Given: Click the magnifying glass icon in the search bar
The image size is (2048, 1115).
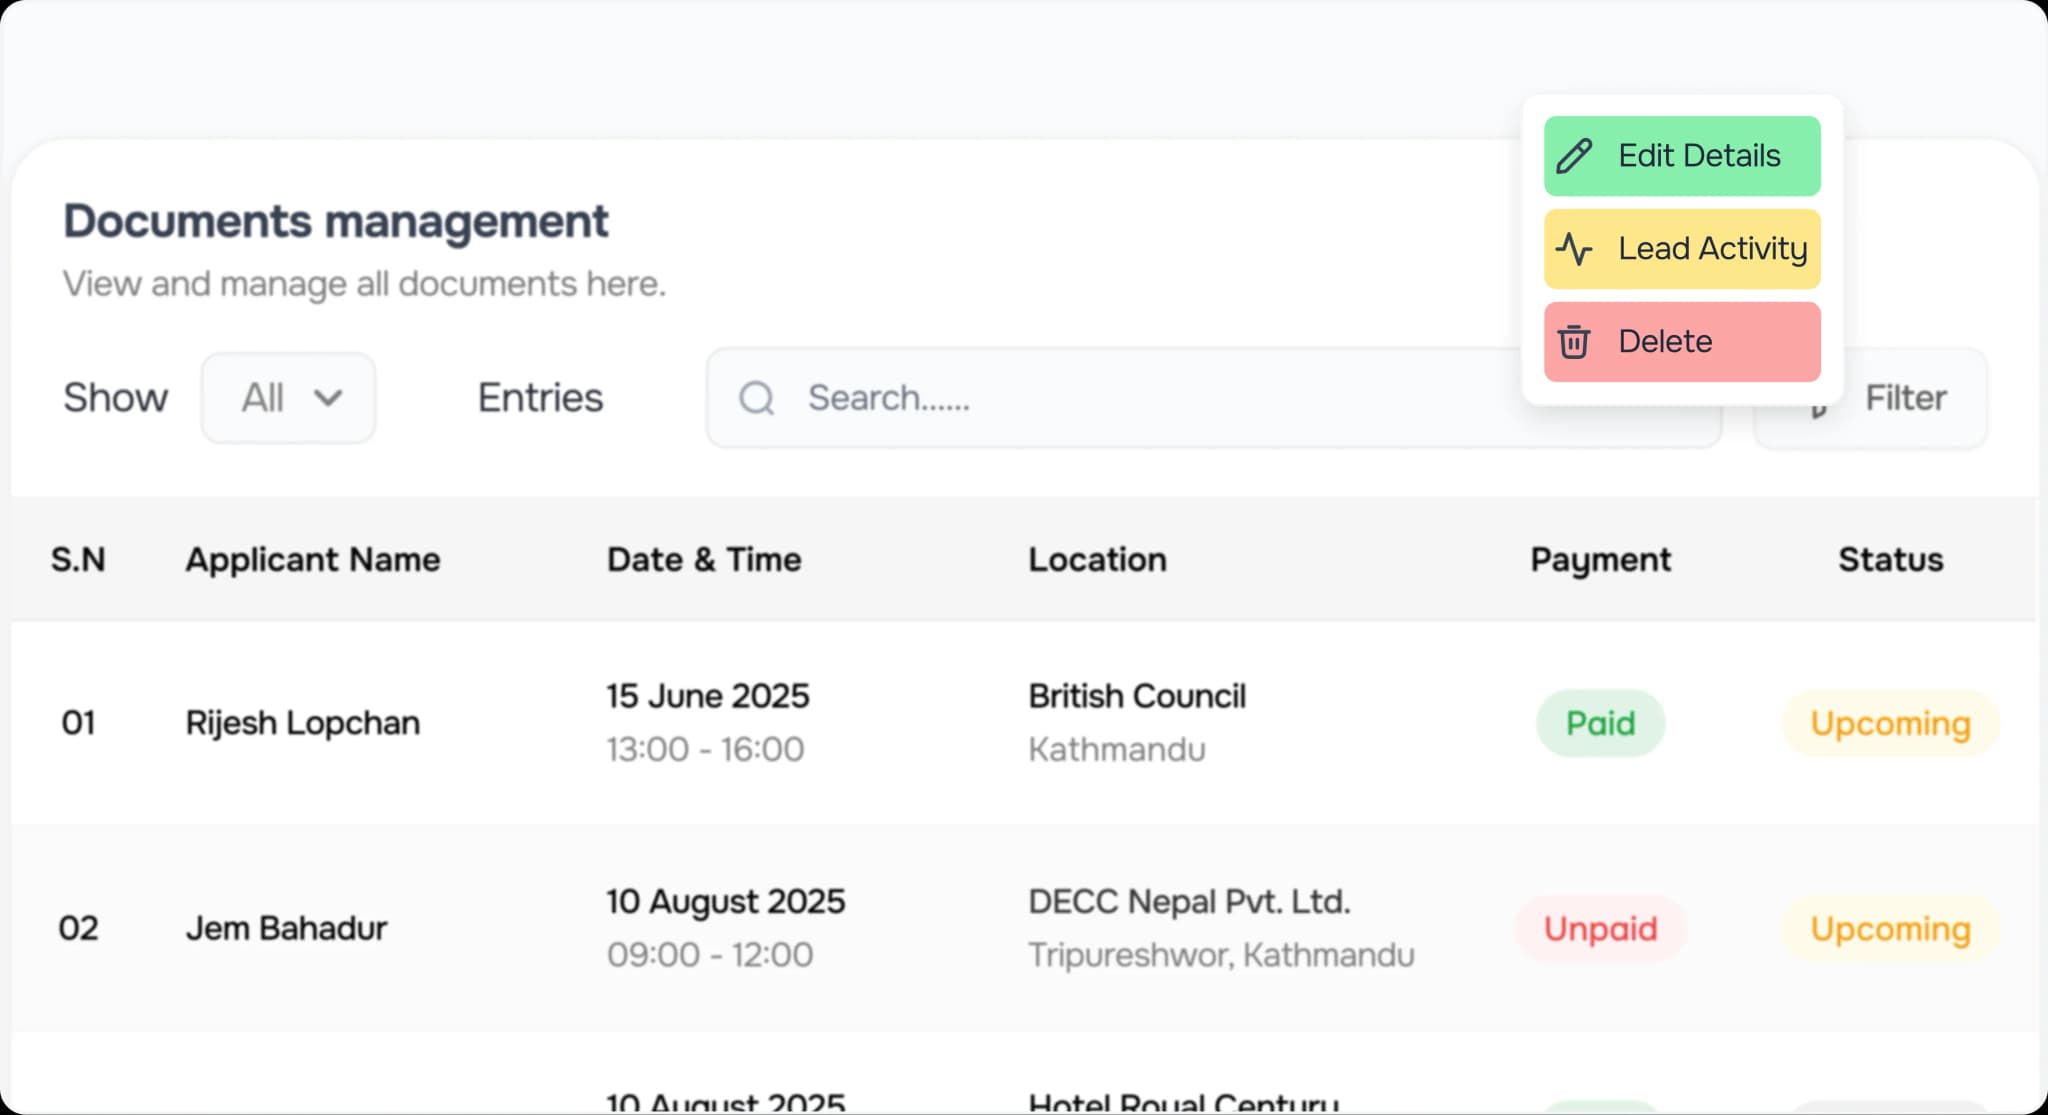Looking at the screenshot, I should coord(757,398).
